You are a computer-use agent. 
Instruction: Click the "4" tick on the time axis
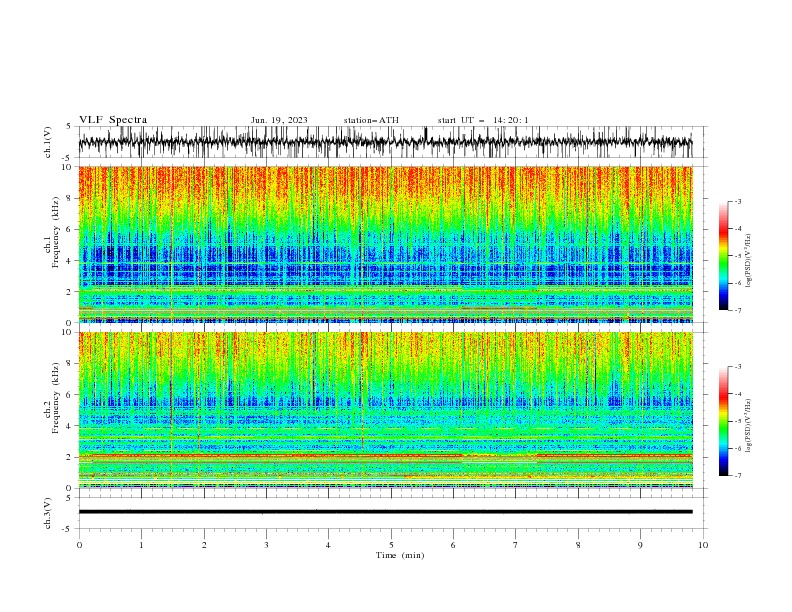coord(329,545)
